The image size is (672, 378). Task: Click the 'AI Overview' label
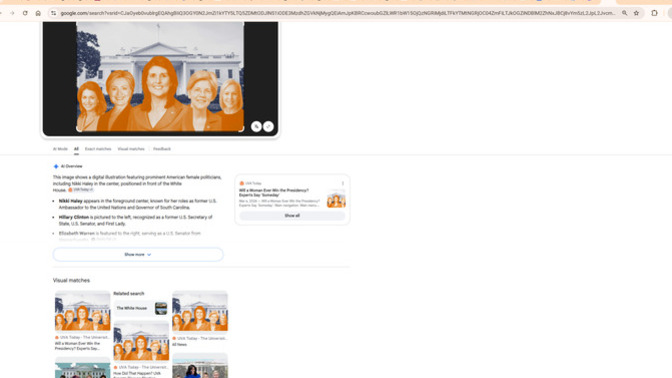click(72, 166)
